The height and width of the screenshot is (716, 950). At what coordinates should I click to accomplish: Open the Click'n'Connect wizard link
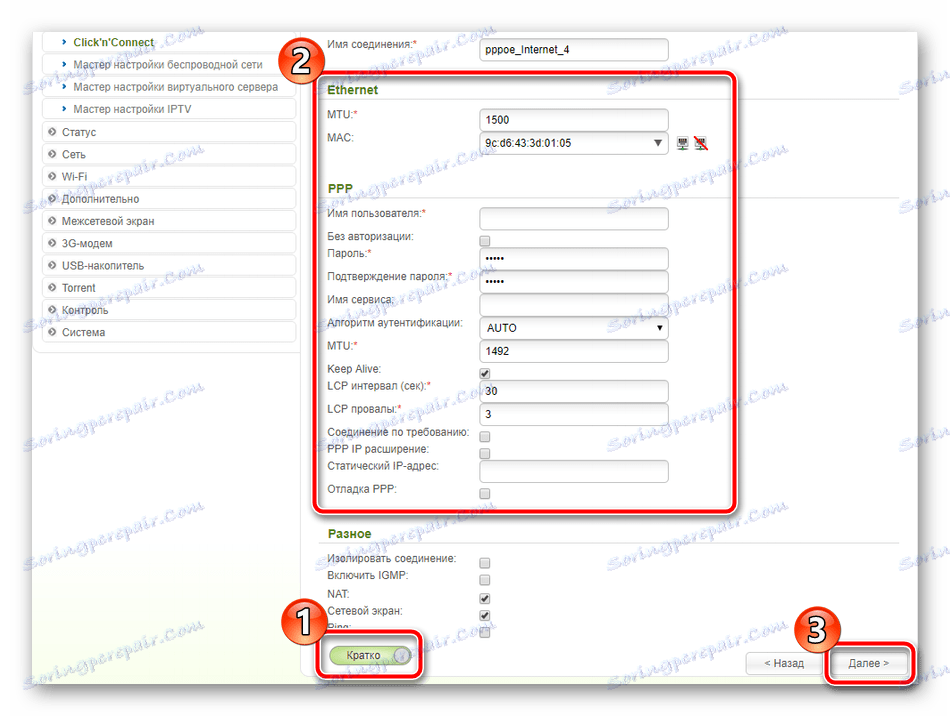point(113,42)
